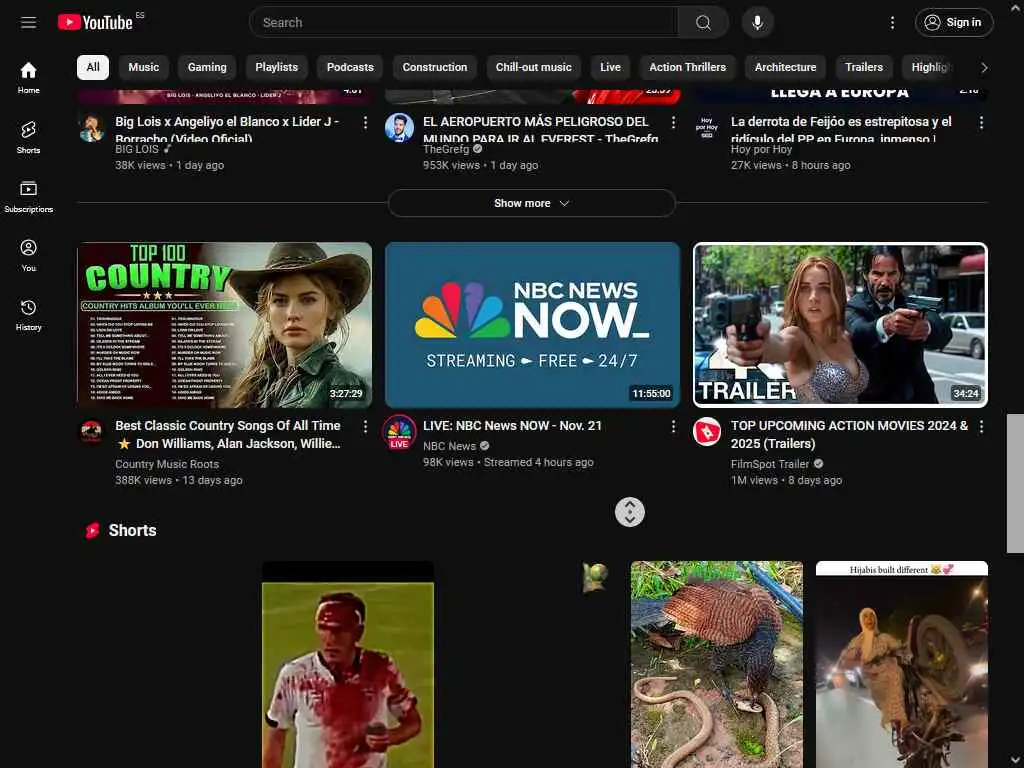
Task: Open Best Classic Country Songs title
Action: (228, 435)
